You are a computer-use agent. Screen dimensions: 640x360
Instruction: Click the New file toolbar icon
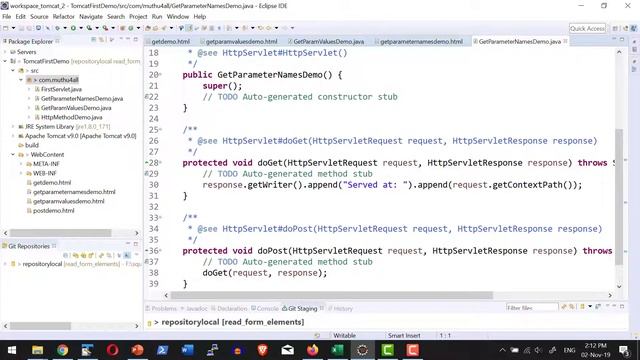pyautogui.click(x=6, y=28)
